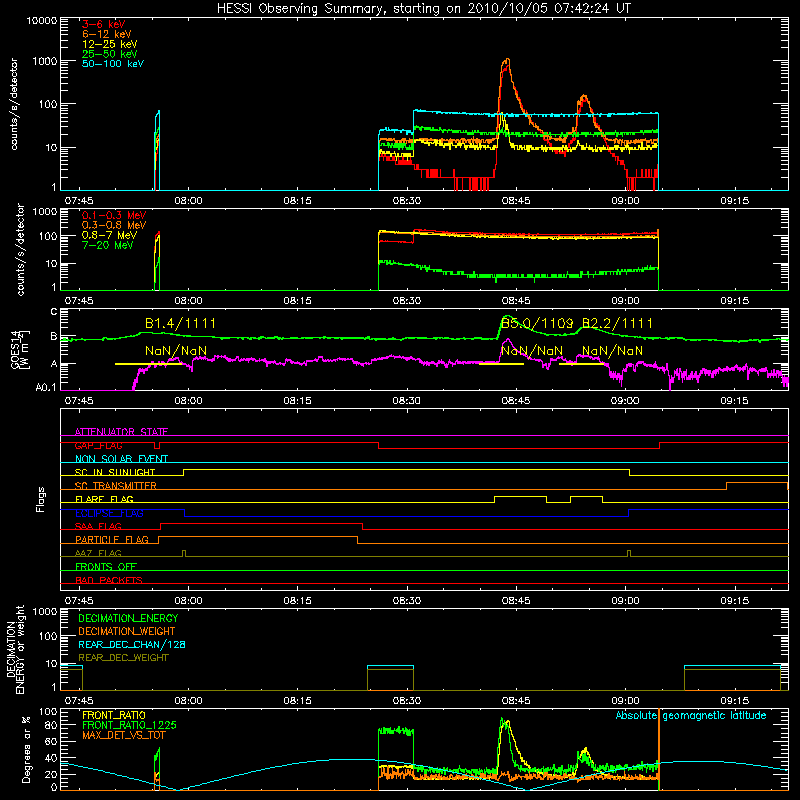
Task: Click the NON_SOLAR_EVENT flag label
Action: (x=121, y=459)
